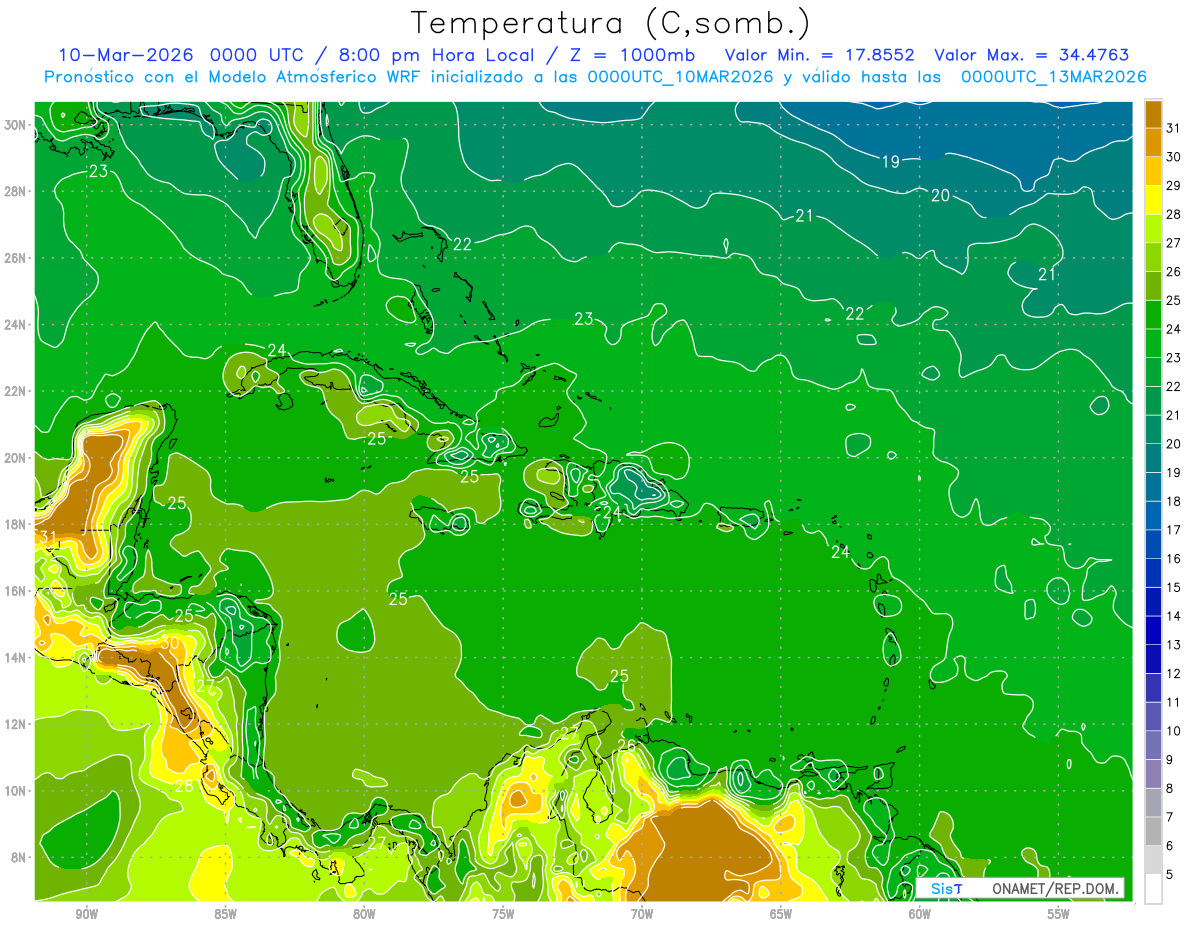Click the "85W" longitude axis label
The width and height of the screenshot is (1200, 927).
click(x=225, y=915)
